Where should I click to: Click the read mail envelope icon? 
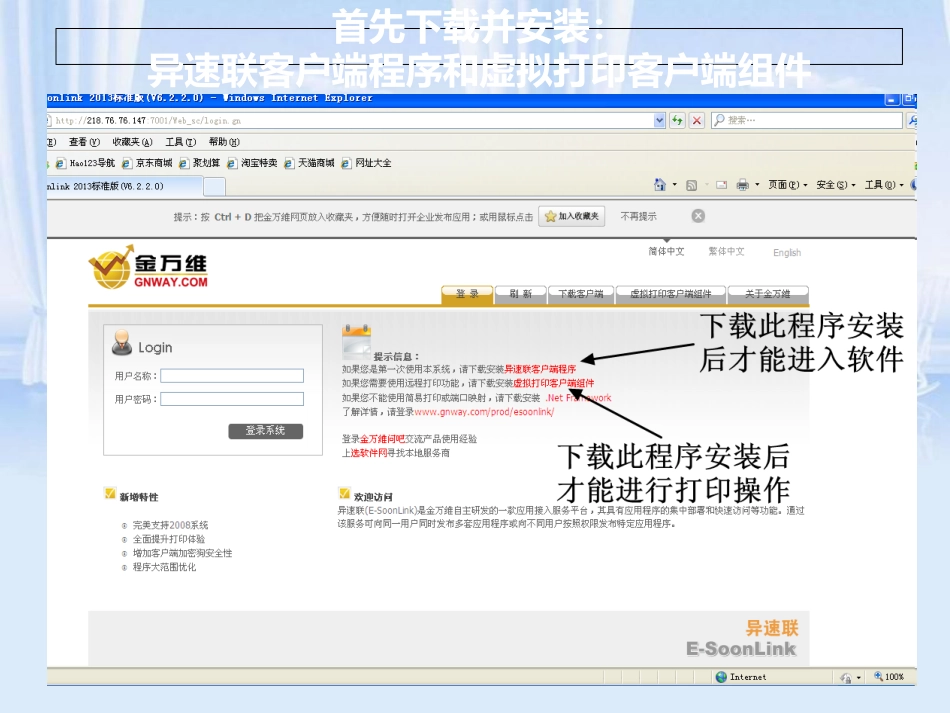click(x=721, y=185)
